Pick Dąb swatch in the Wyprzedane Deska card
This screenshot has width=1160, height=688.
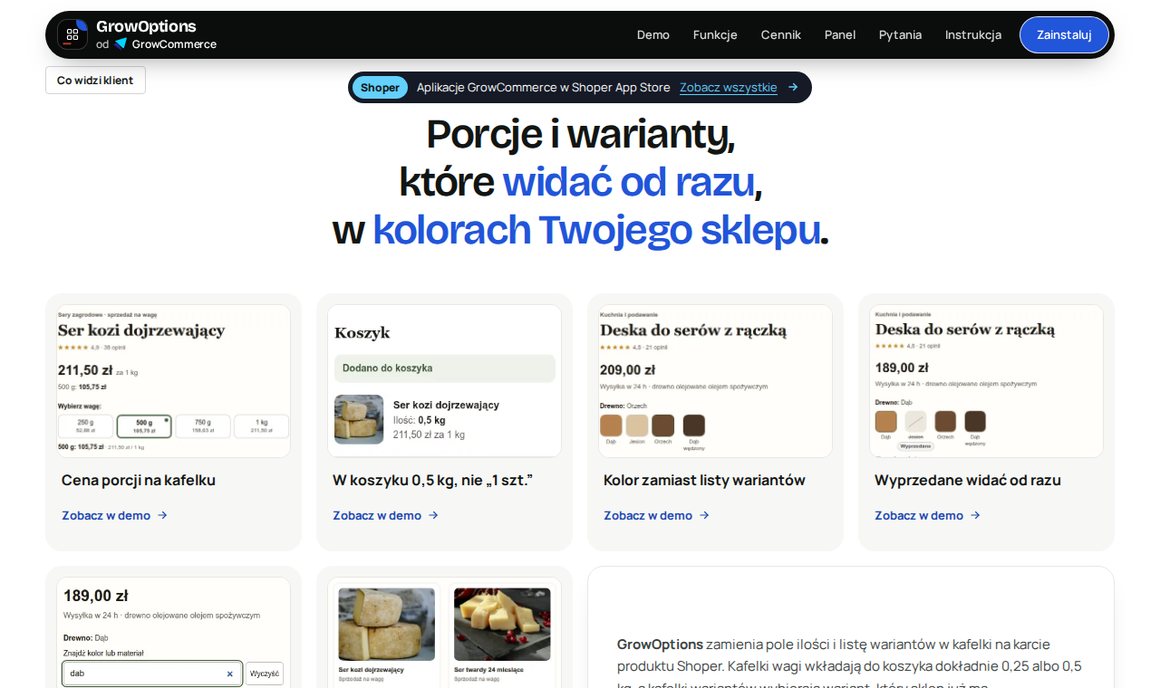(886, 422)
